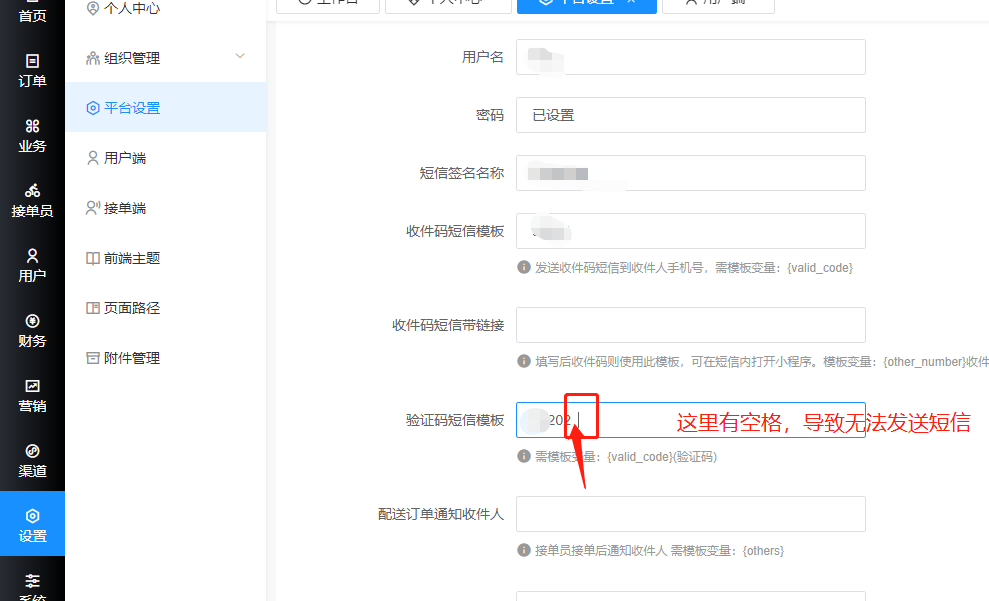Focus the 短信签名名称 input field
The width and height of the screenshot is (989, 601).
(691, 173)
